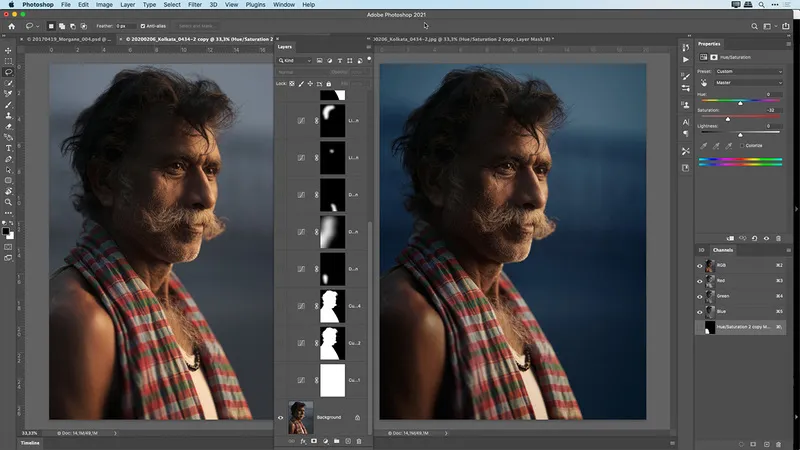Image resolution: width=800 pixels, height=450 pixels.
Task: Open the Kind filter dropdown in Layers
Action: pos(295,61)
